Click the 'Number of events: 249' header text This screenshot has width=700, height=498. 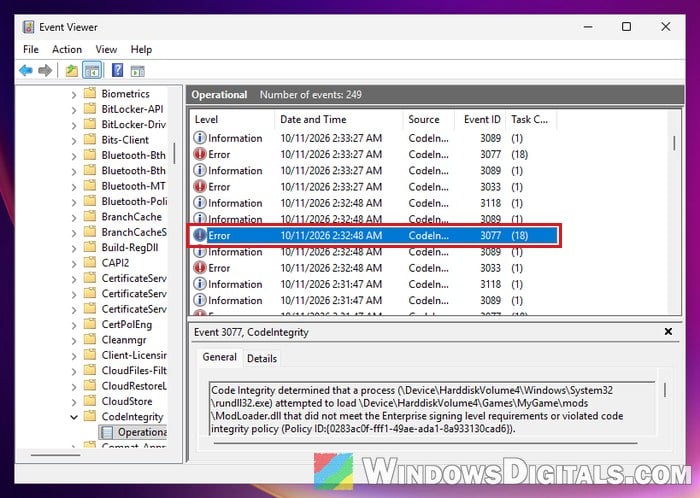(311, 95)
